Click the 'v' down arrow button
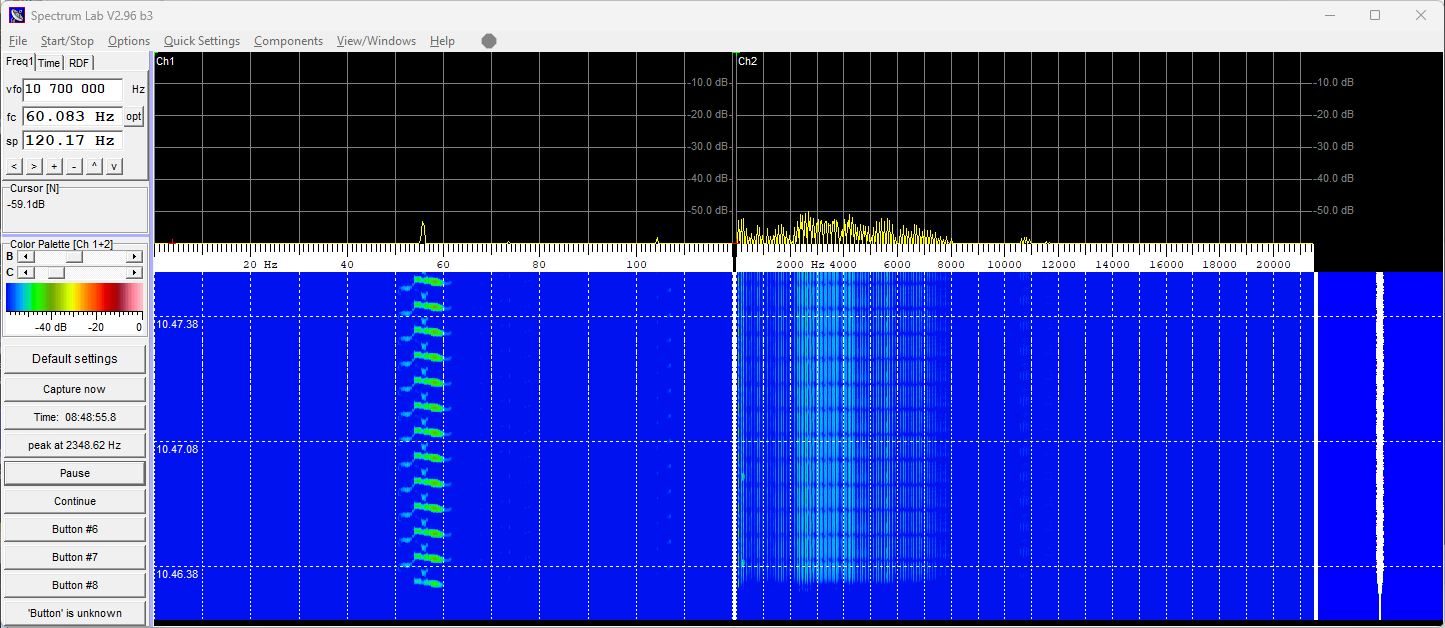Viewport: 1445px width, 628px height. [114, 166]
